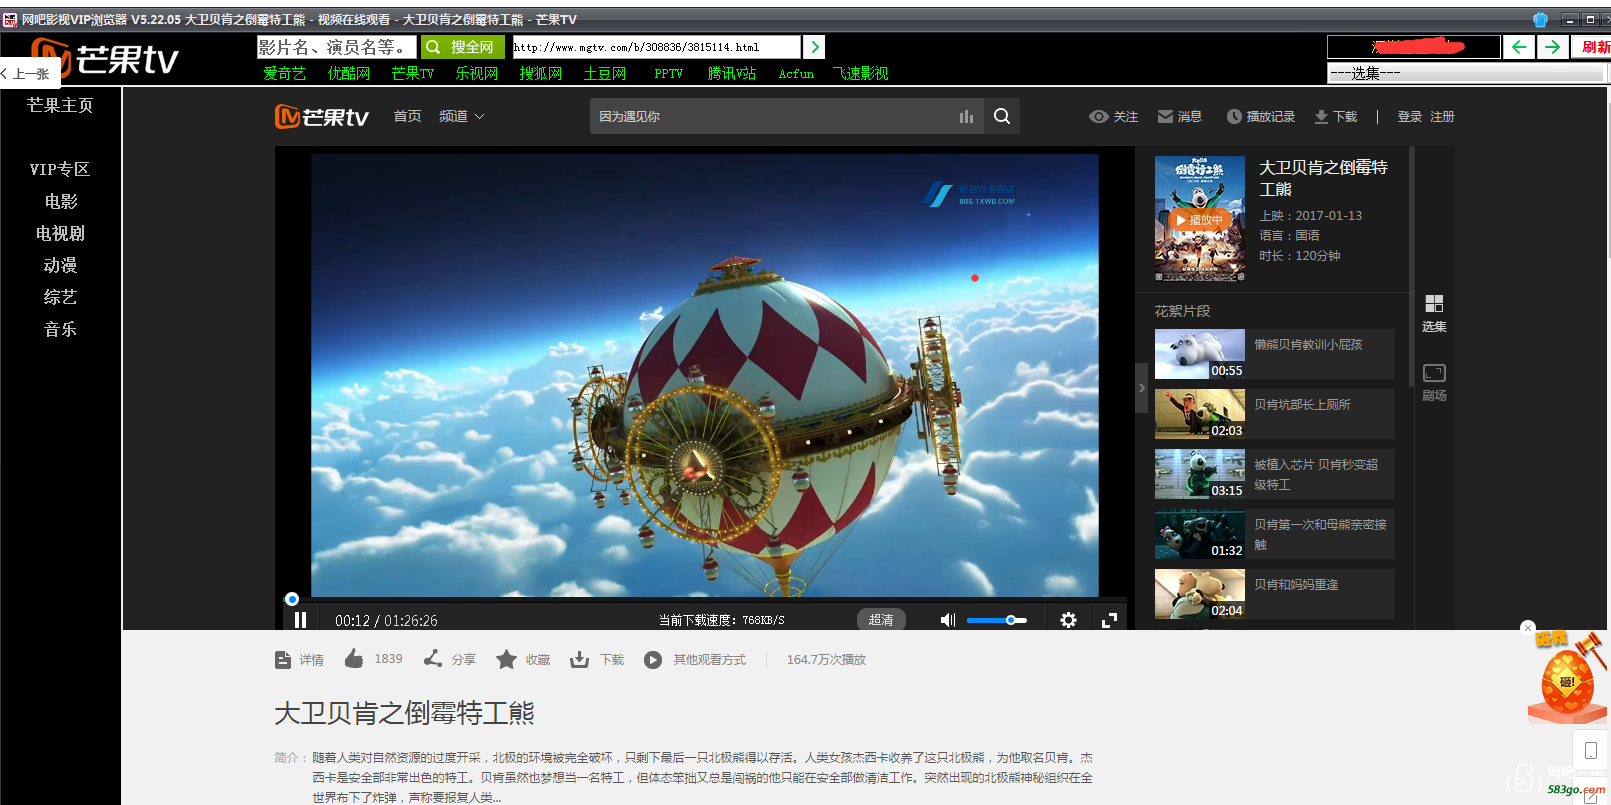Select 电影 in sidebar
The image size is (1611, 805).
click(x=60, y=201)
